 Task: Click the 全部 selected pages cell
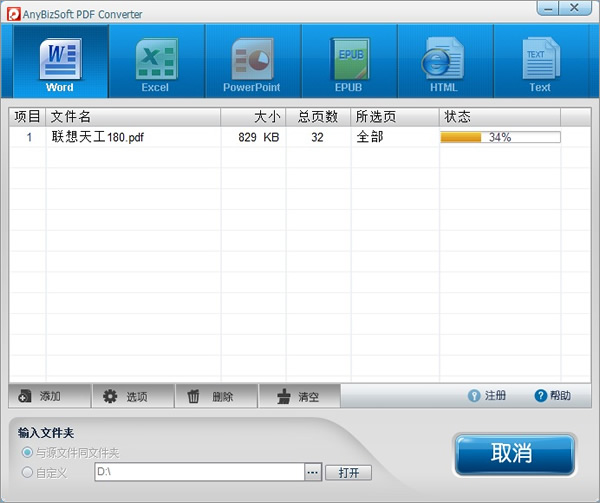[370, 137]
